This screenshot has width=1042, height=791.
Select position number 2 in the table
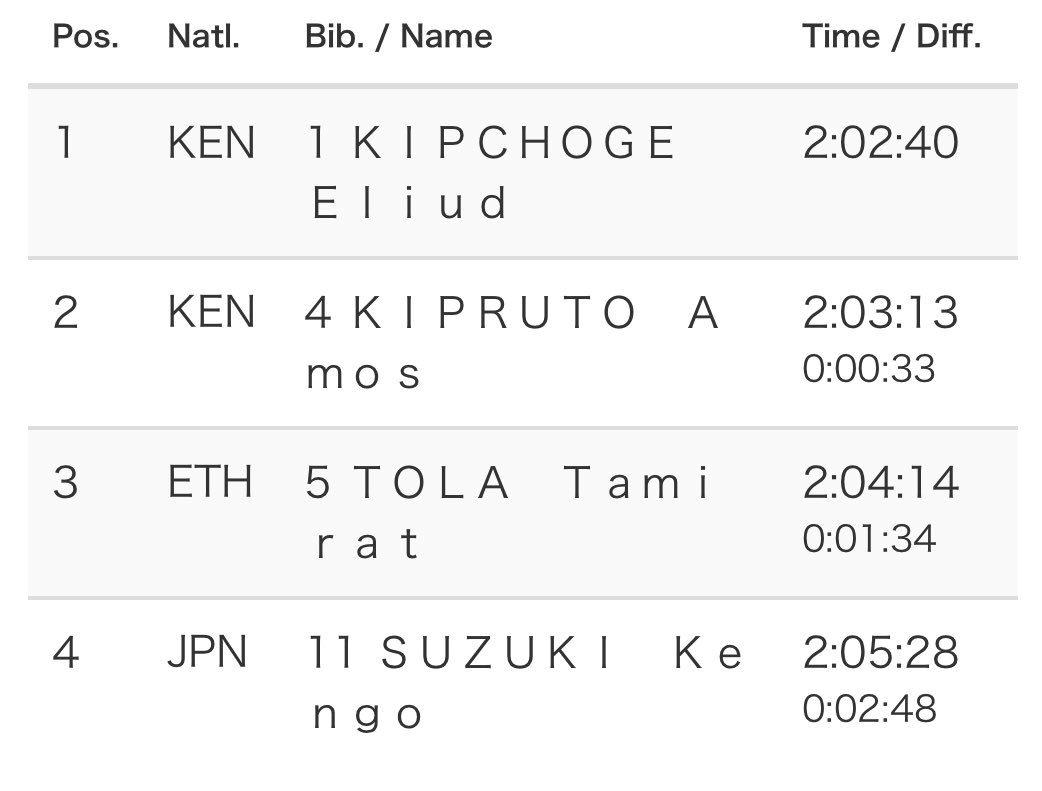click(65, 313)
